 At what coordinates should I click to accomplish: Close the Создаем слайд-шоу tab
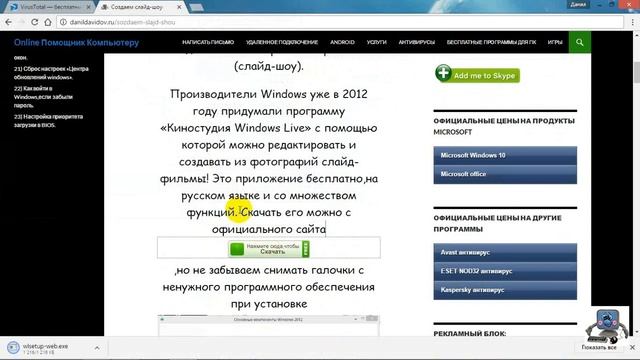179,7
